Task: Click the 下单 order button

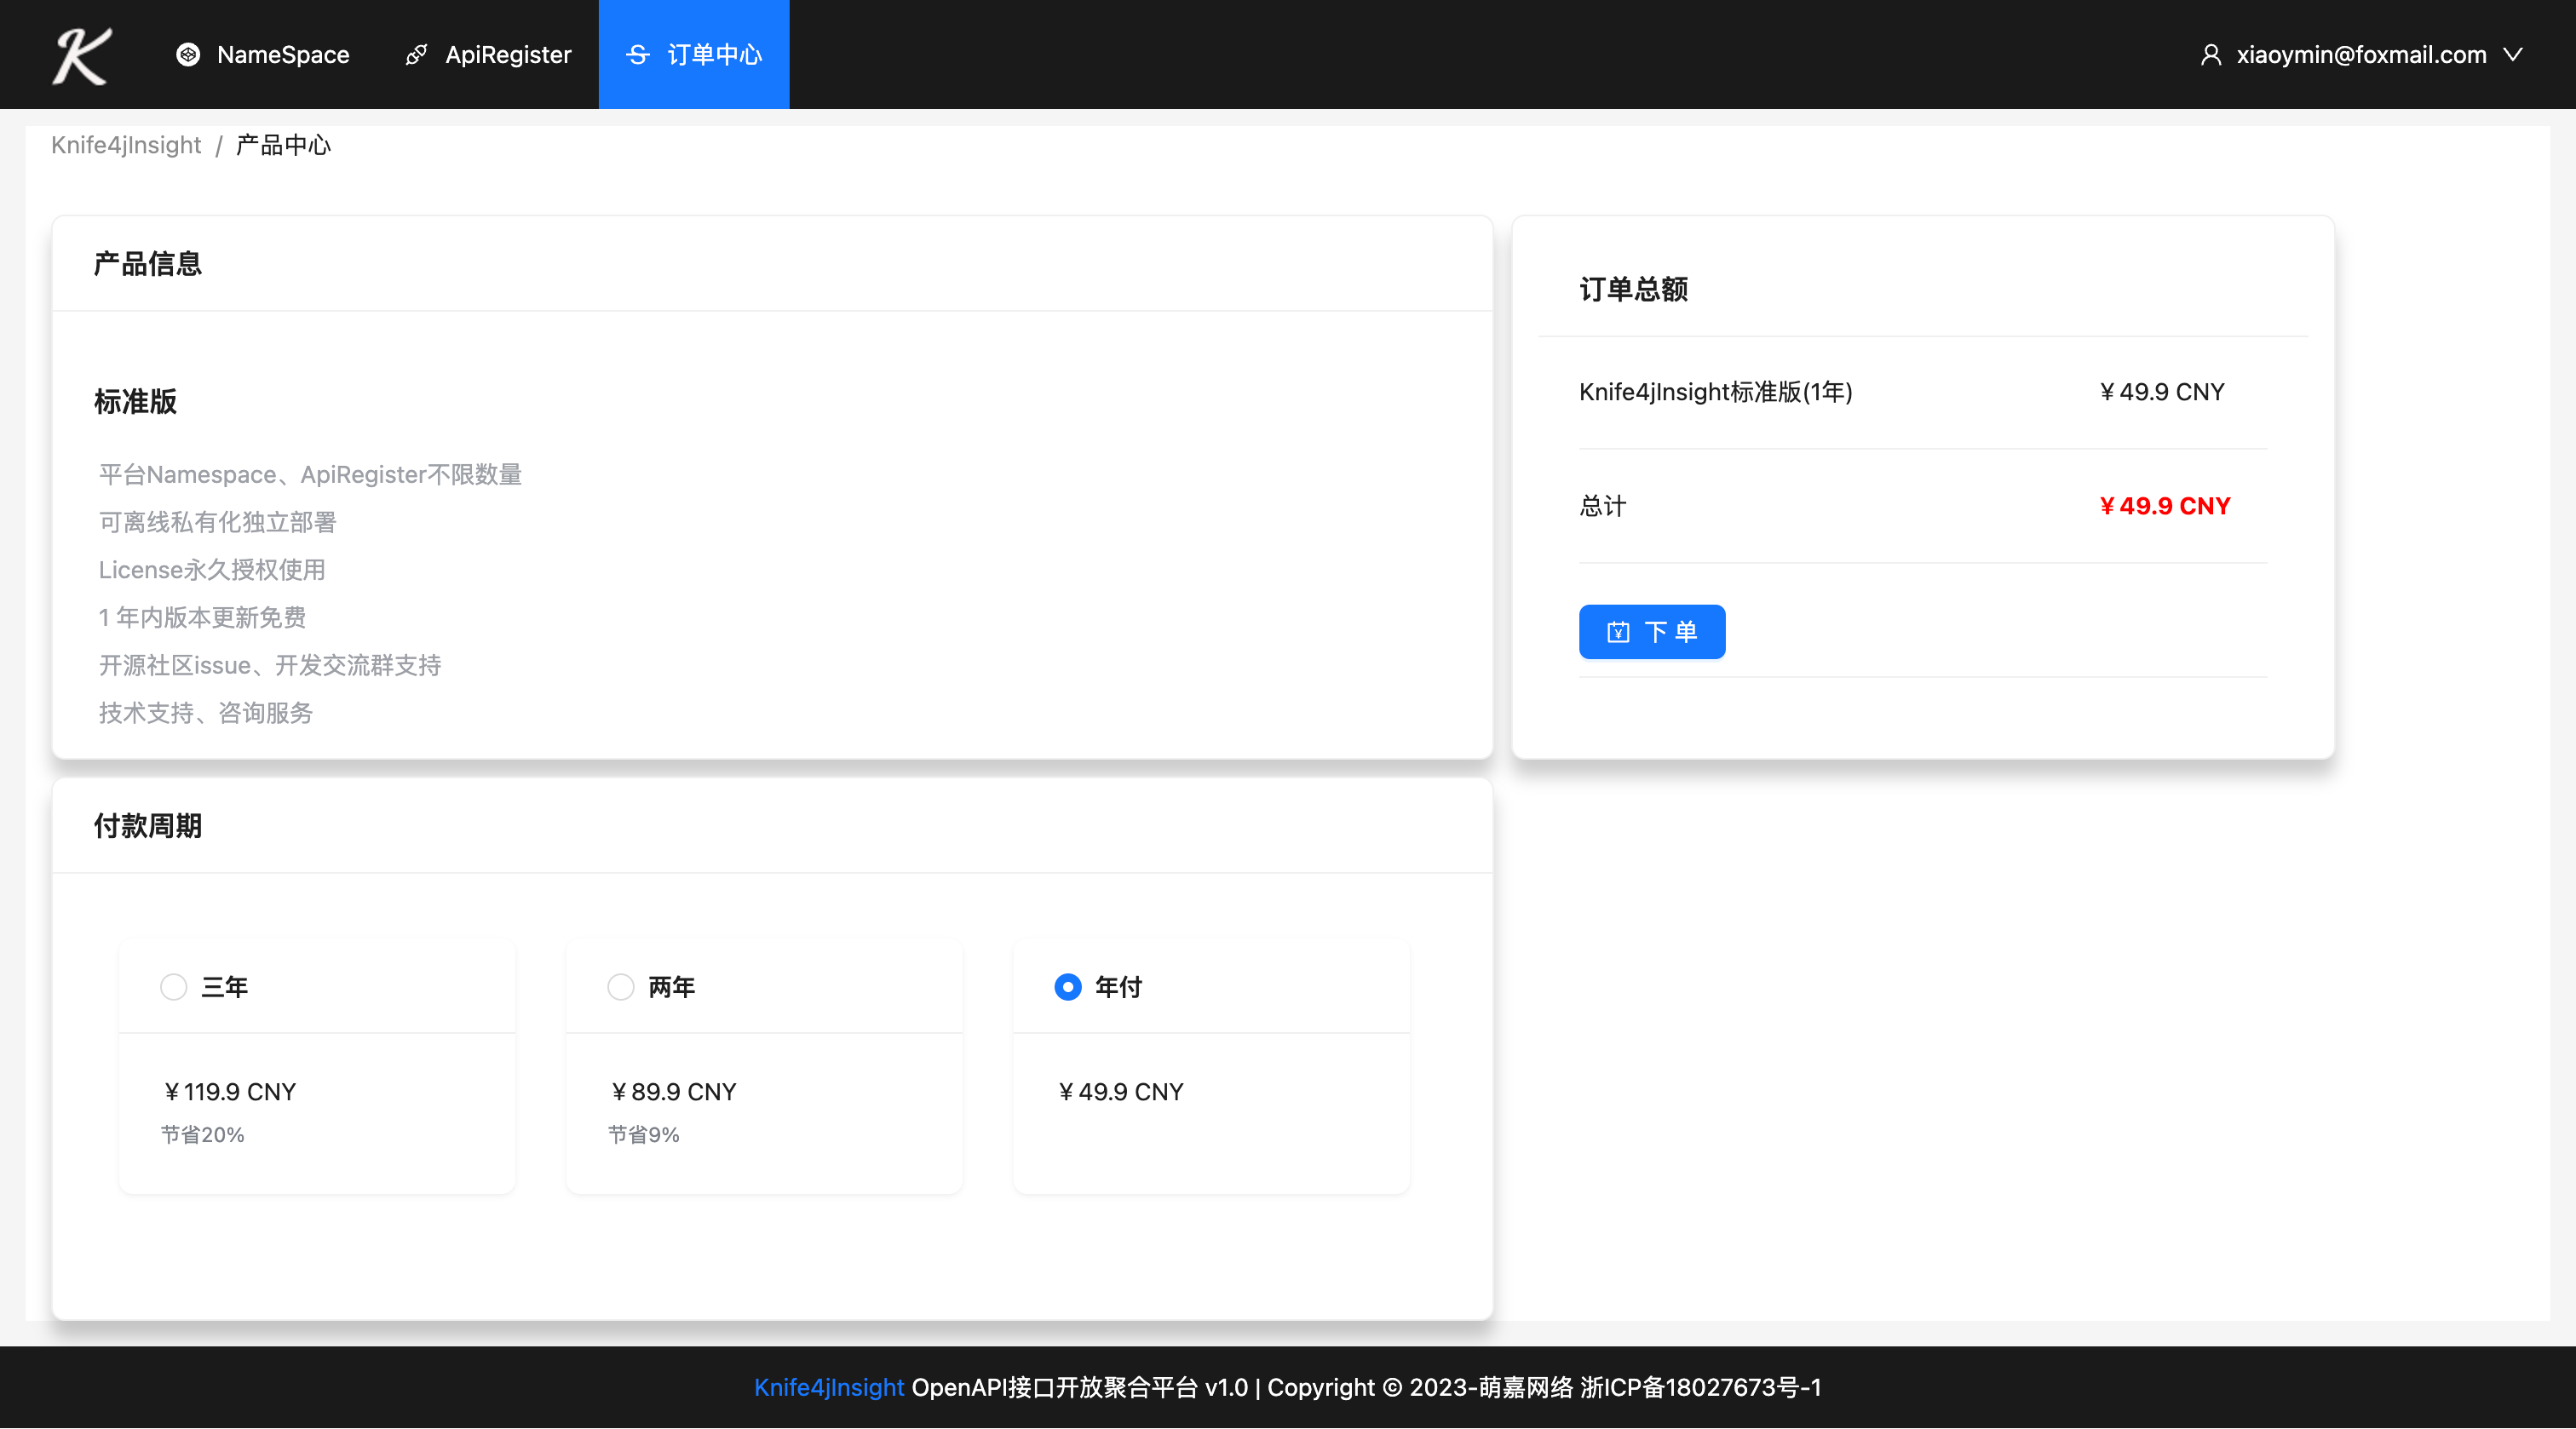Action: tap(1652, 632)
